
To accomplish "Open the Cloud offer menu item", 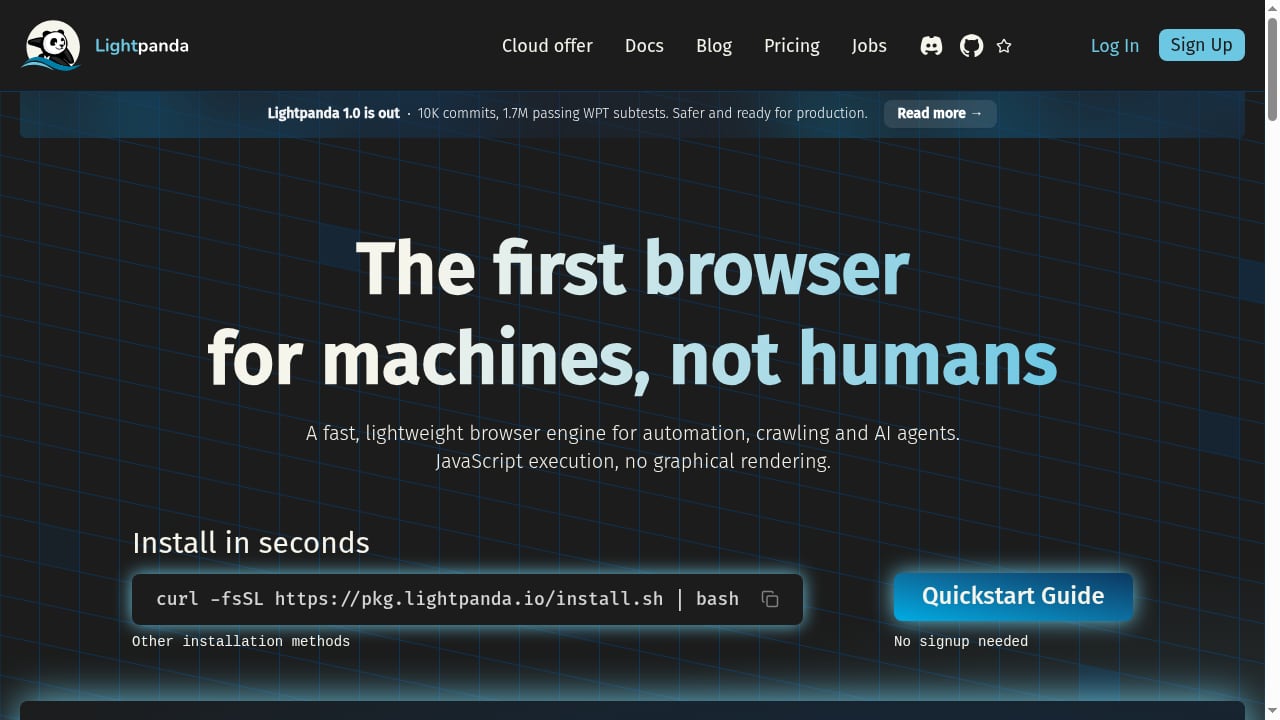I will pos(547,46).
